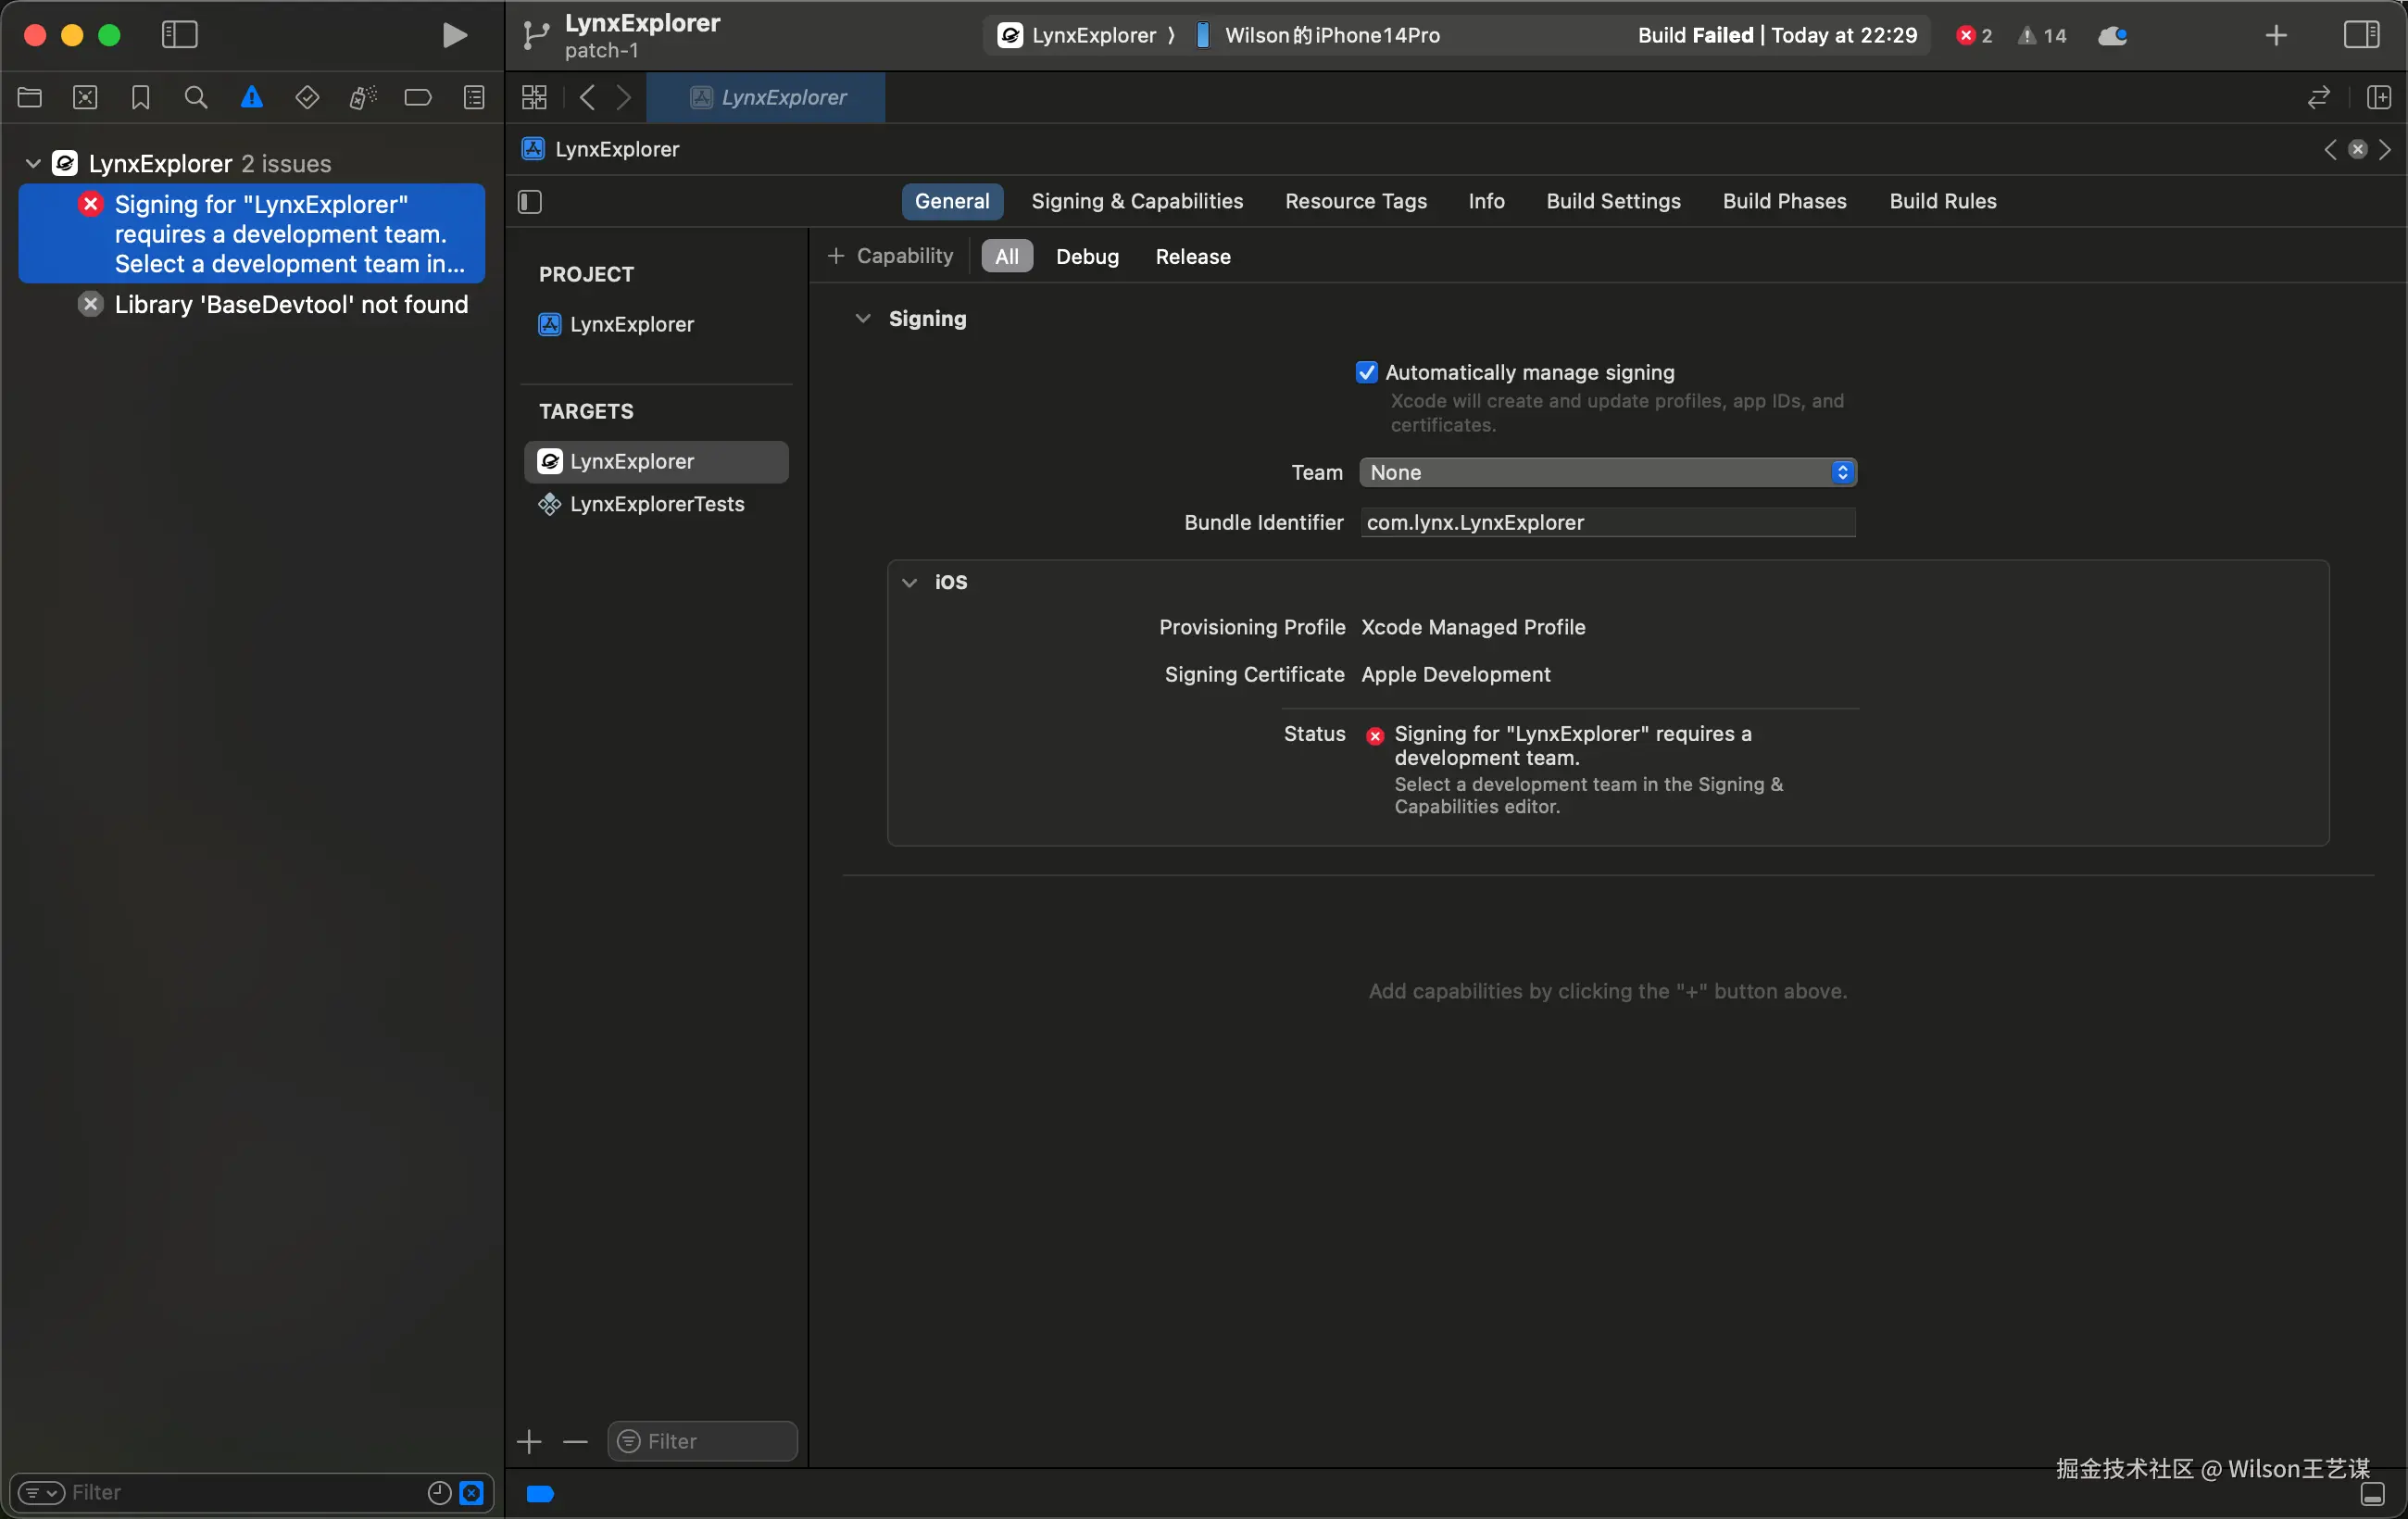Image resolution: width=2408 pixels, height=1519 pixels.
Task: Open the Info tab
Action: (1486, 201)
